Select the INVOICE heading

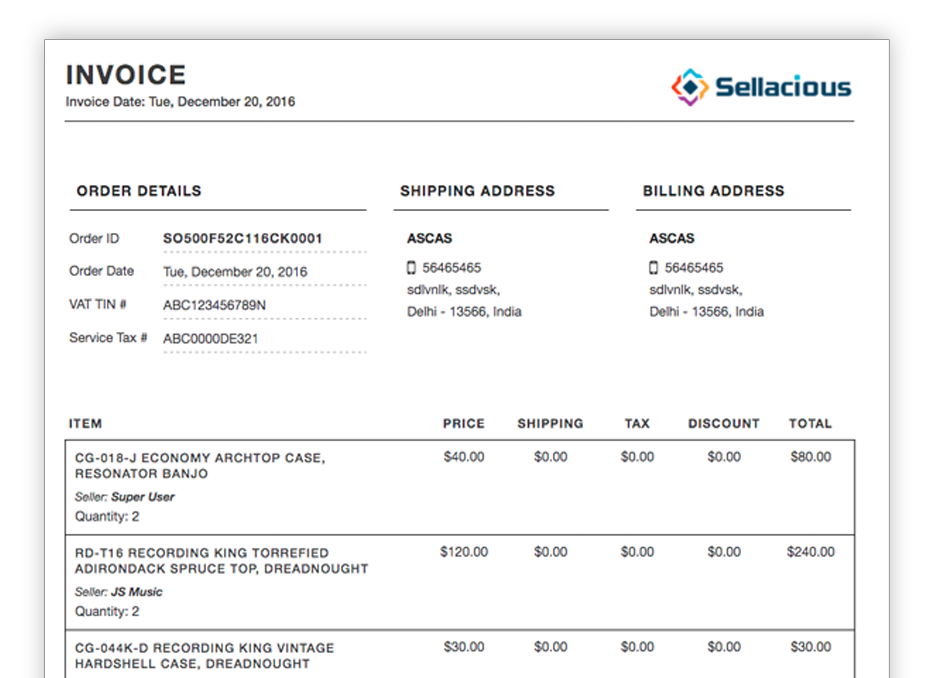tap(126, 75)
